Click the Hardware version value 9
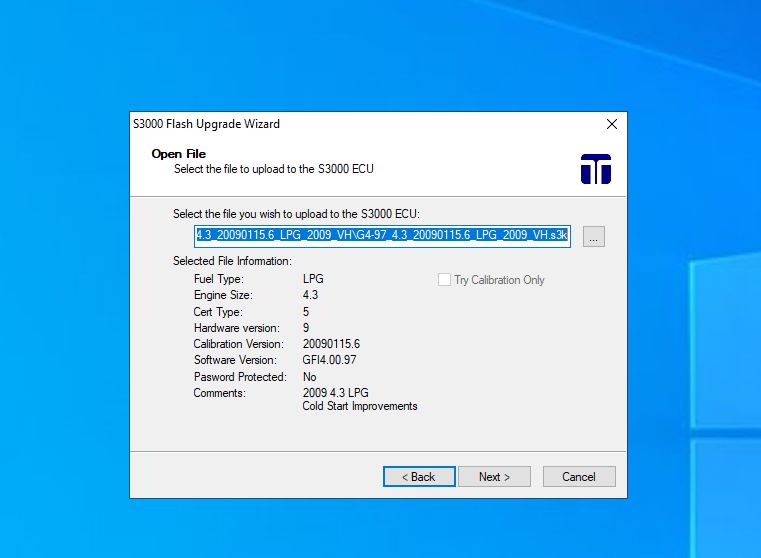Viewport: 761px width, 558px height. coord(306,328)
